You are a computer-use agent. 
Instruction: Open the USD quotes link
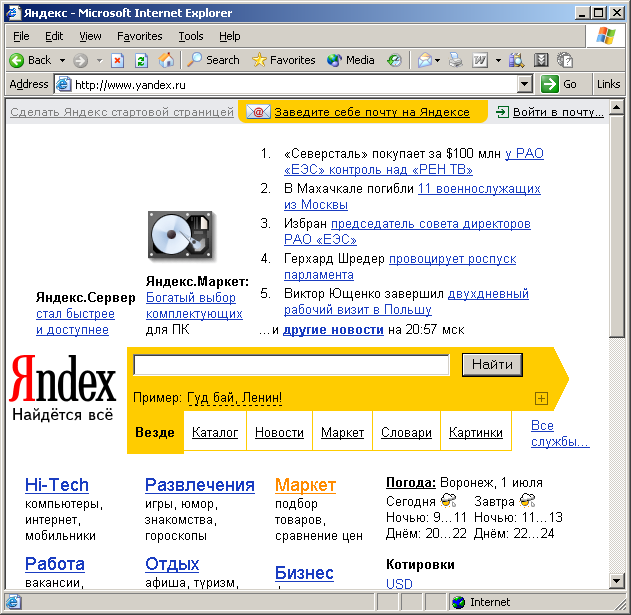399,584
